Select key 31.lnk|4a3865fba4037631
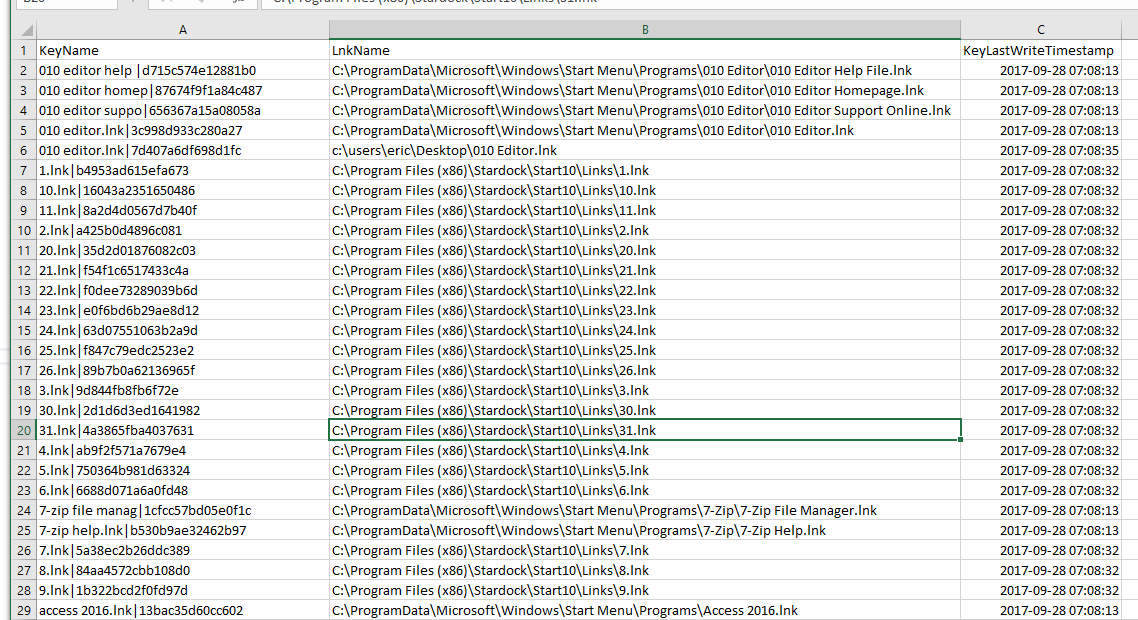Image resolution: width=1138 pixels, height=620 pixels. click(x=182, y=431)
